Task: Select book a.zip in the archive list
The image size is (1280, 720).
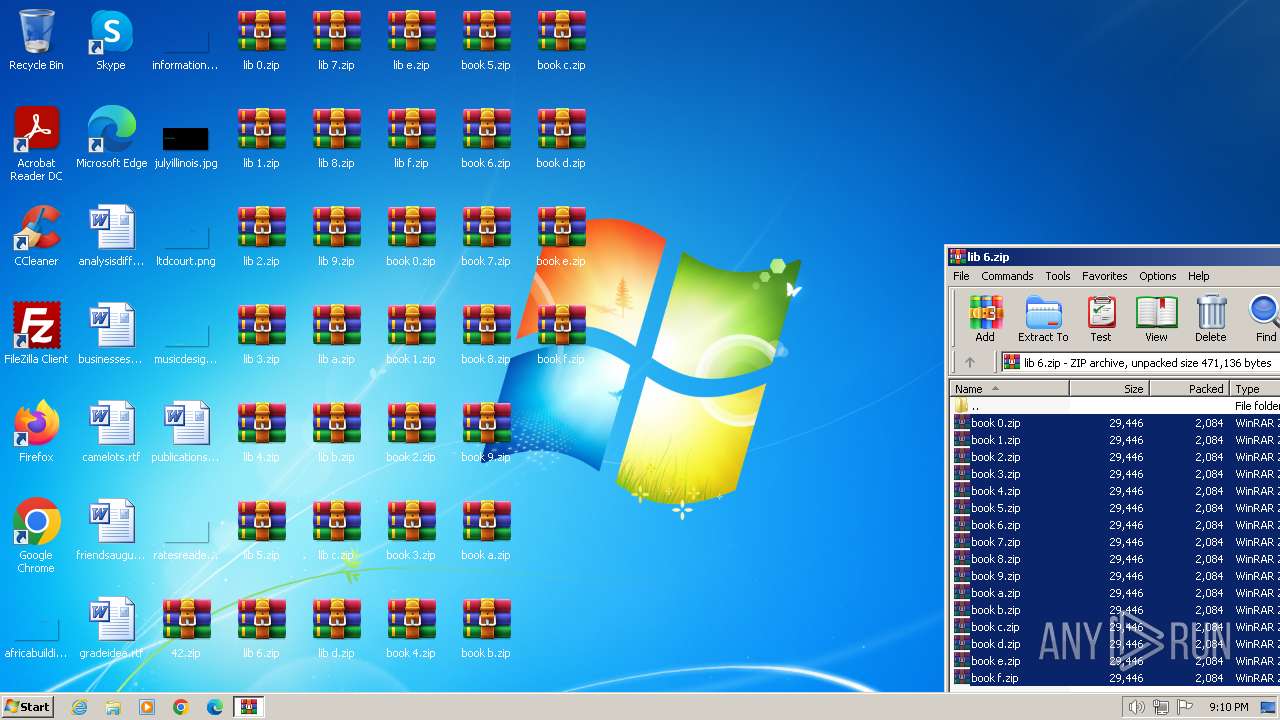Action: 1115,593
